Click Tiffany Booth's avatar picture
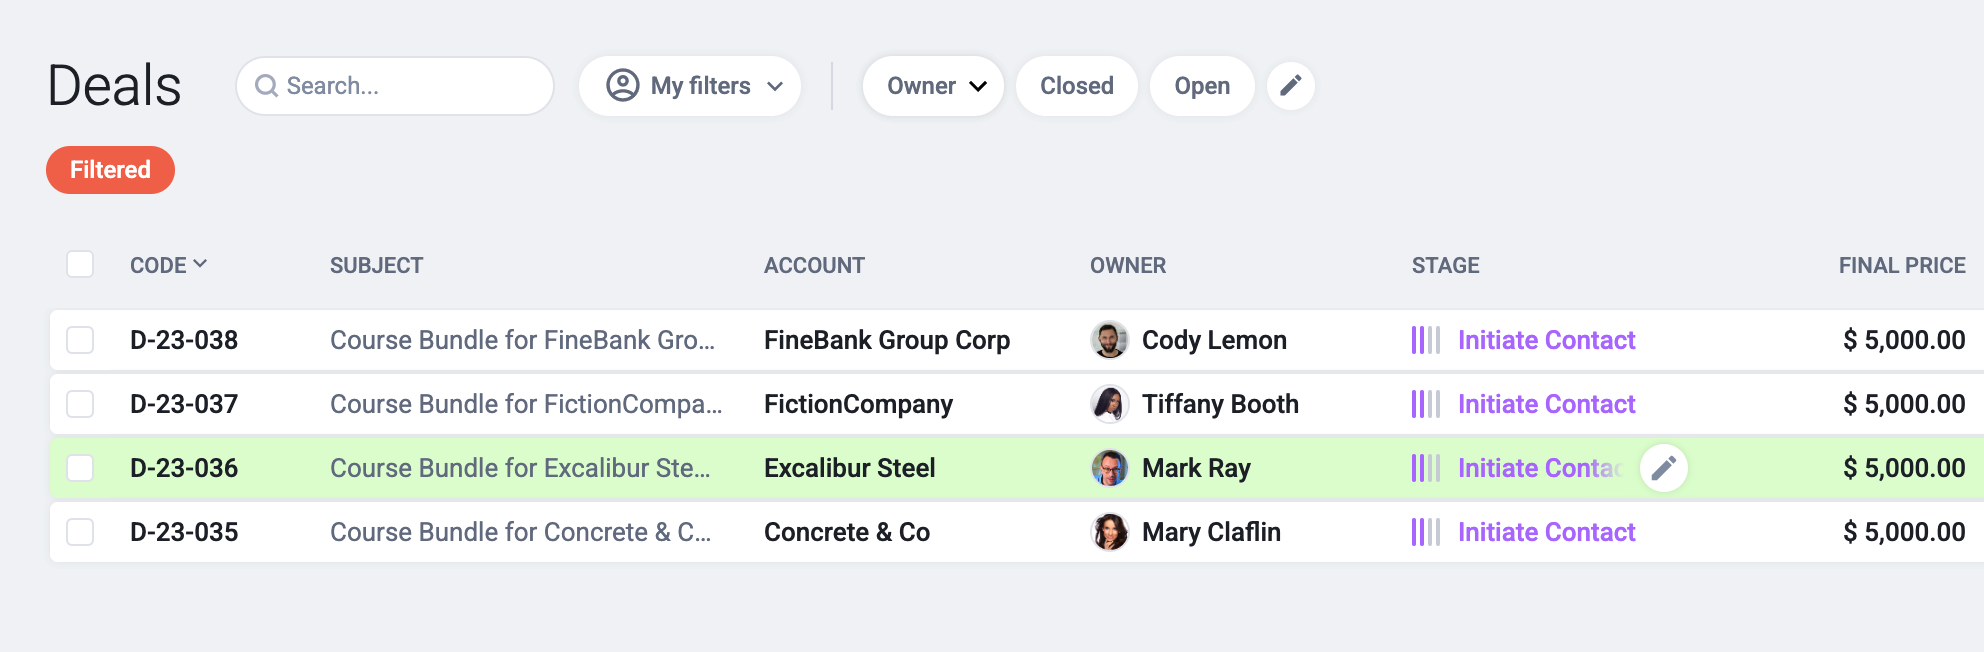Image resolution: width=1984 pixels, height=652 pixels. point(1109,404)
